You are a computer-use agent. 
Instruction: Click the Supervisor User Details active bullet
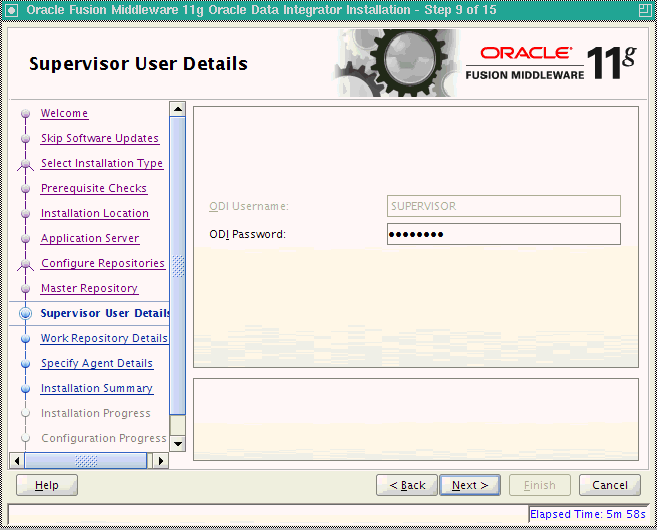(x=26, y=313)
